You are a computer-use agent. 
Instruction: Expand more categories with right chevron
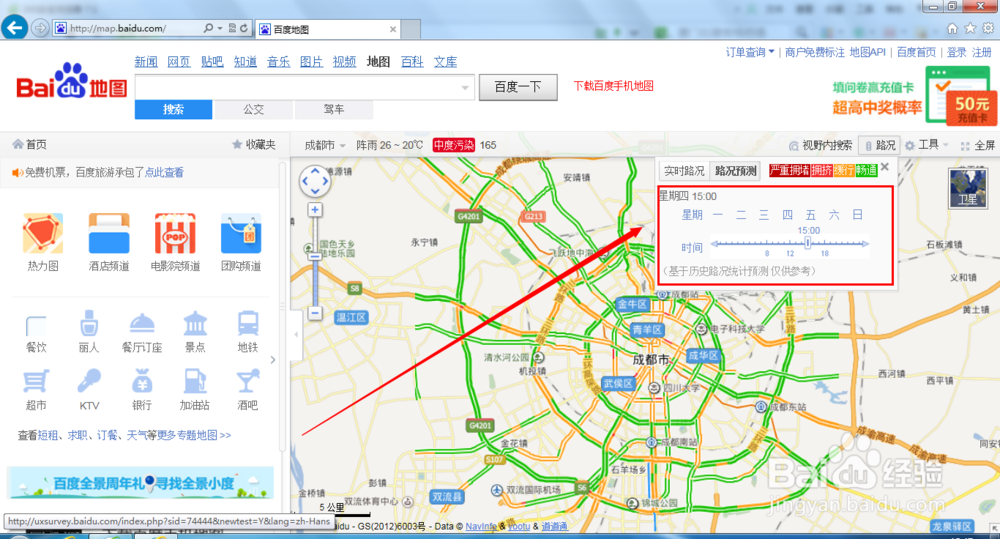pyautogui.click(x=273, y=360)
